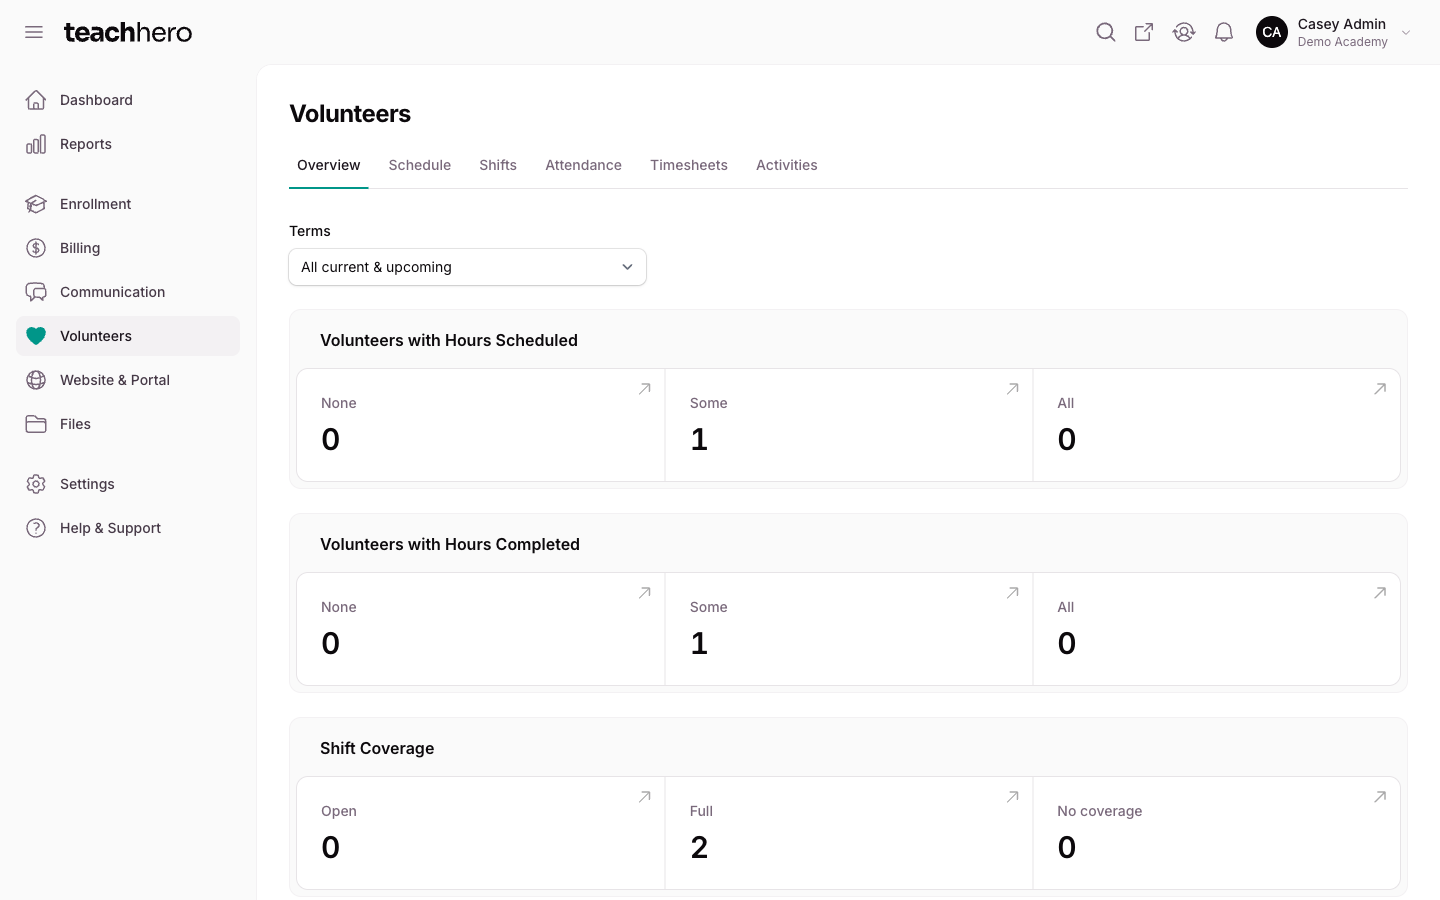Click the Files folder icon
Viewport: 1440px width, 900px height.
36,424
